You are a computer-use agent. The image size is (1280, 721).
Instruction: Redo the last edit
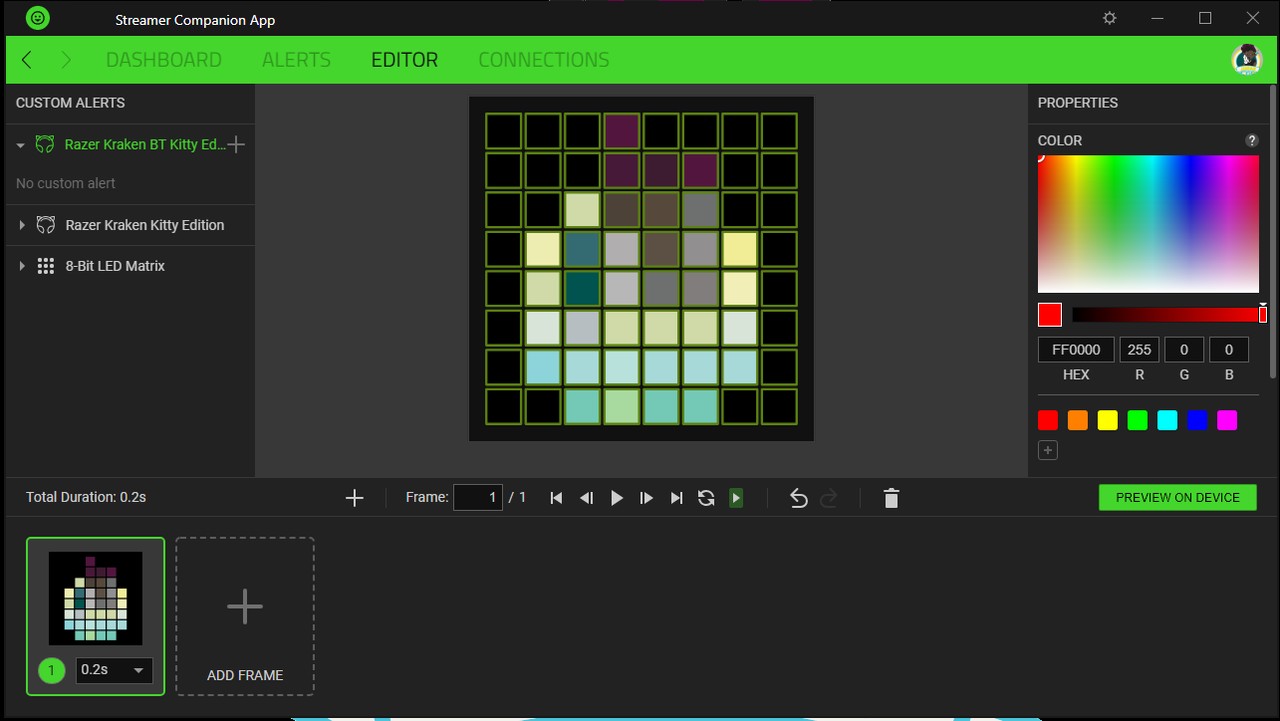[828, 498]
